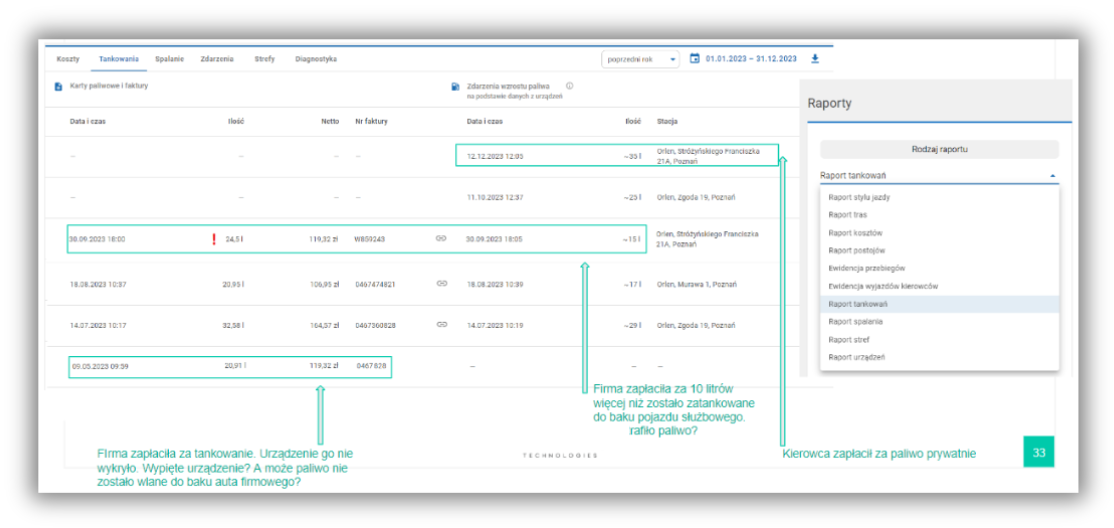Switch to the Koszty tab

pyautogui.click(x=68, y=59)
